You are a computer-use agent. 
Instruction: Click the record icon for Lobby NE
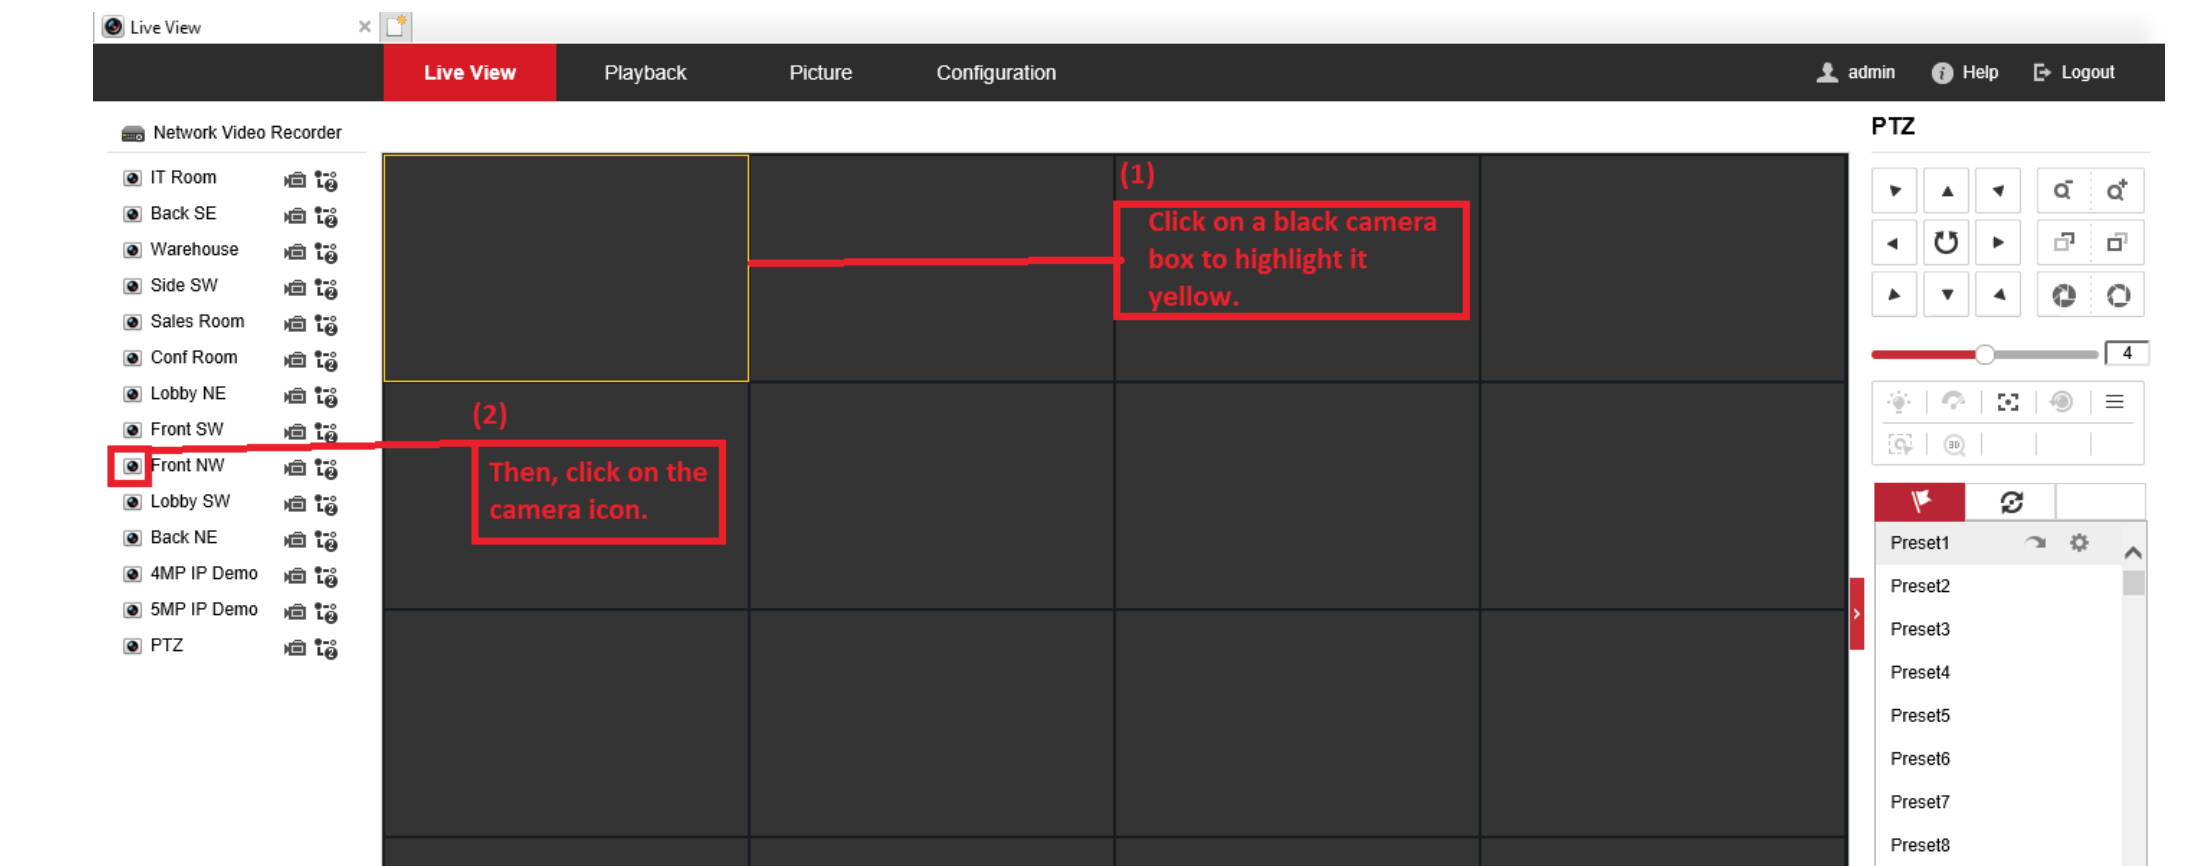[294, 396]
